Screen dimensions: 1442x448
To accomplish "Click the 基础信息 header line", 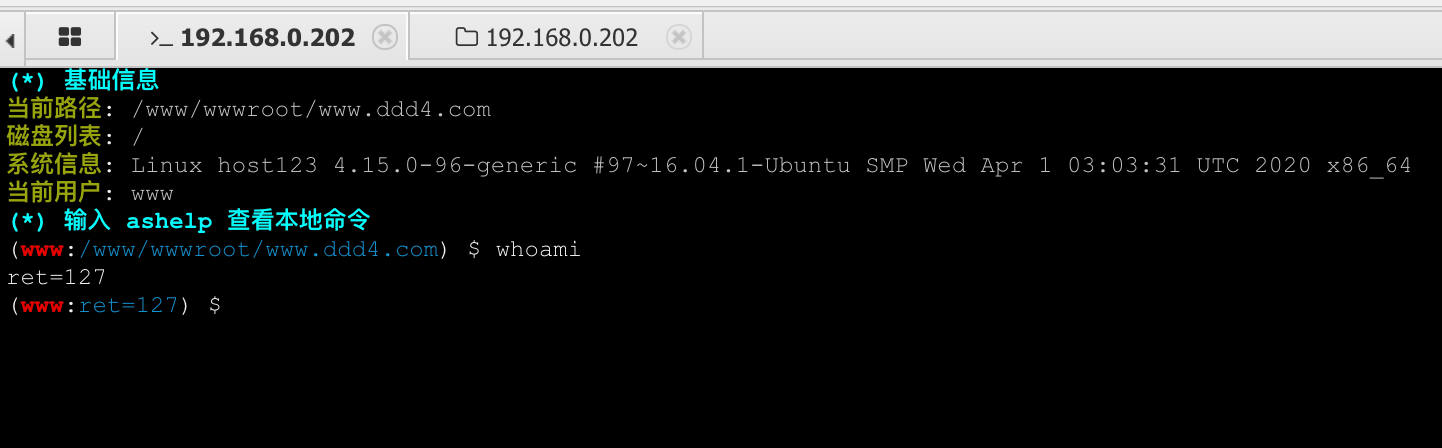I will [111, 80].
